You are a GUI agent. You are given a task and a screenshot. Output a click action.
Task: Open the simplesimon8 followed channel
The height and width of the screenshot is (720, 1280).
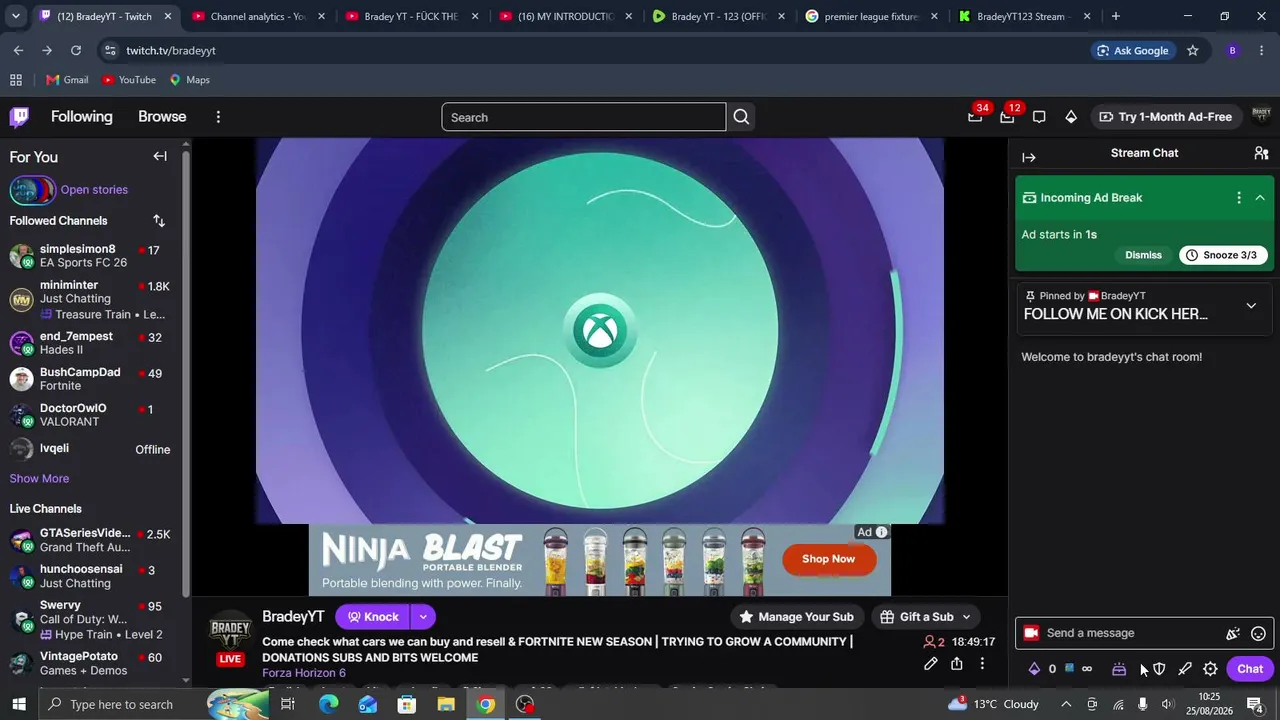tap(90, 256)
